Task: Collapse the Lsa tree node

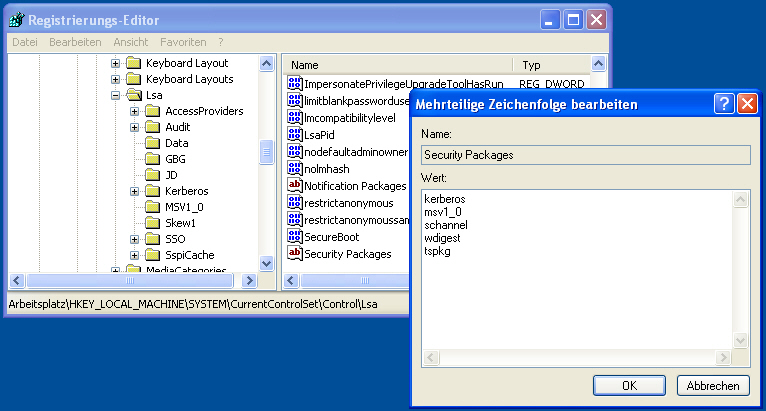Action: coord(116,95)
